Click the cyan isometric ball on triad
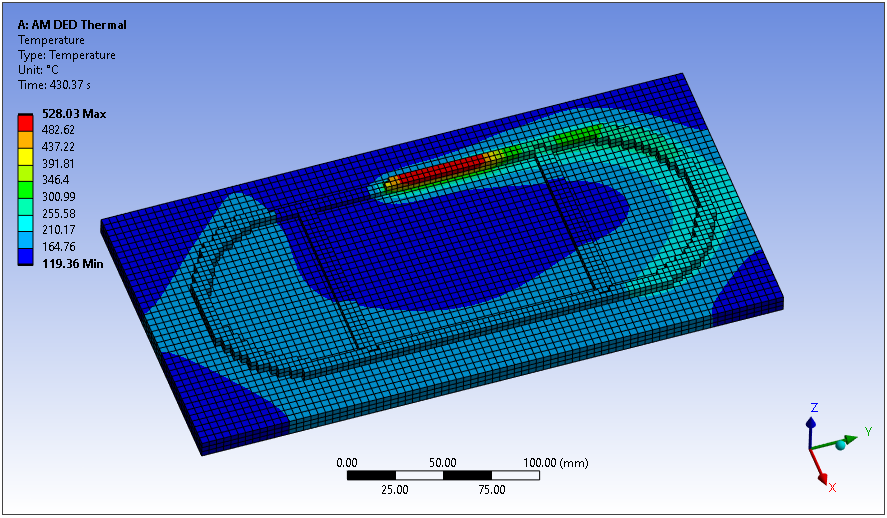The image size is (887, 518). coord(840,446)
